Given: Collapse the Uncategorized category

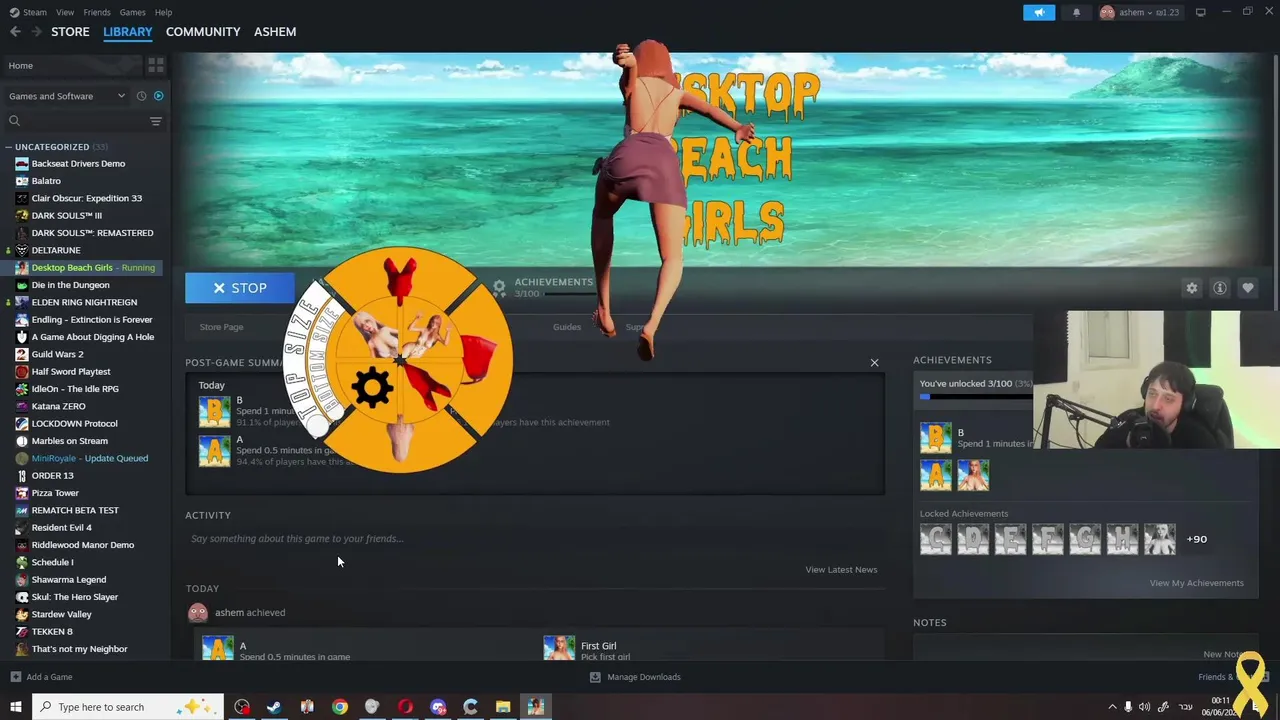Looking at the screenshot, I should tap(9, 147).
